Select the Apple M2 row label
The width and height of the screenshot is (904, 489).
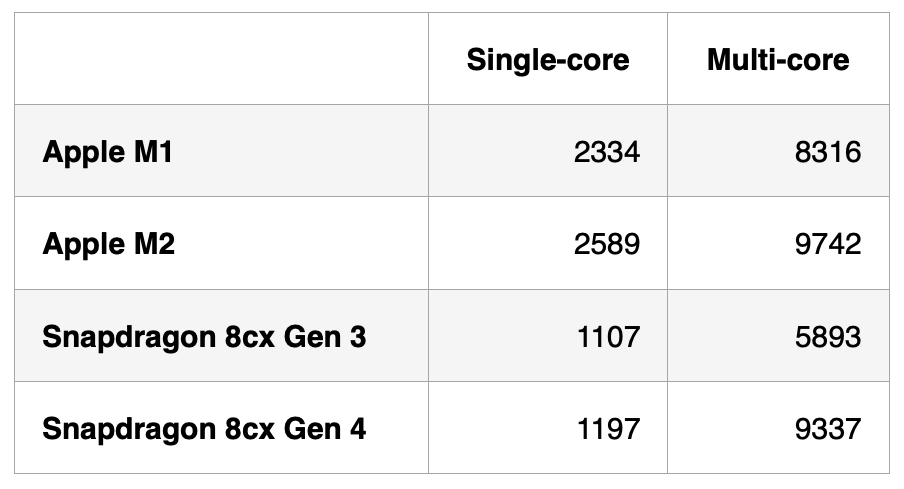109,244
